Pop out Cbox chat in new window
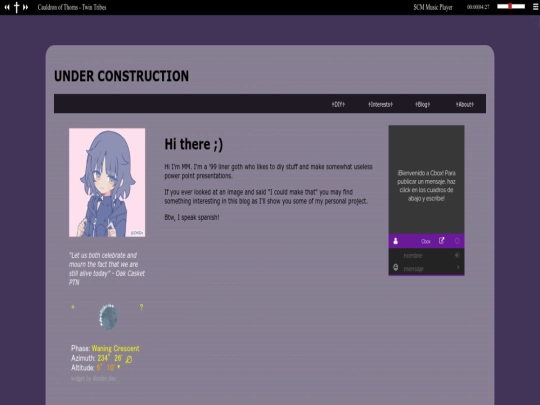Image resolution: width=540 pixels, height=405 pixels. coord(442,241)
